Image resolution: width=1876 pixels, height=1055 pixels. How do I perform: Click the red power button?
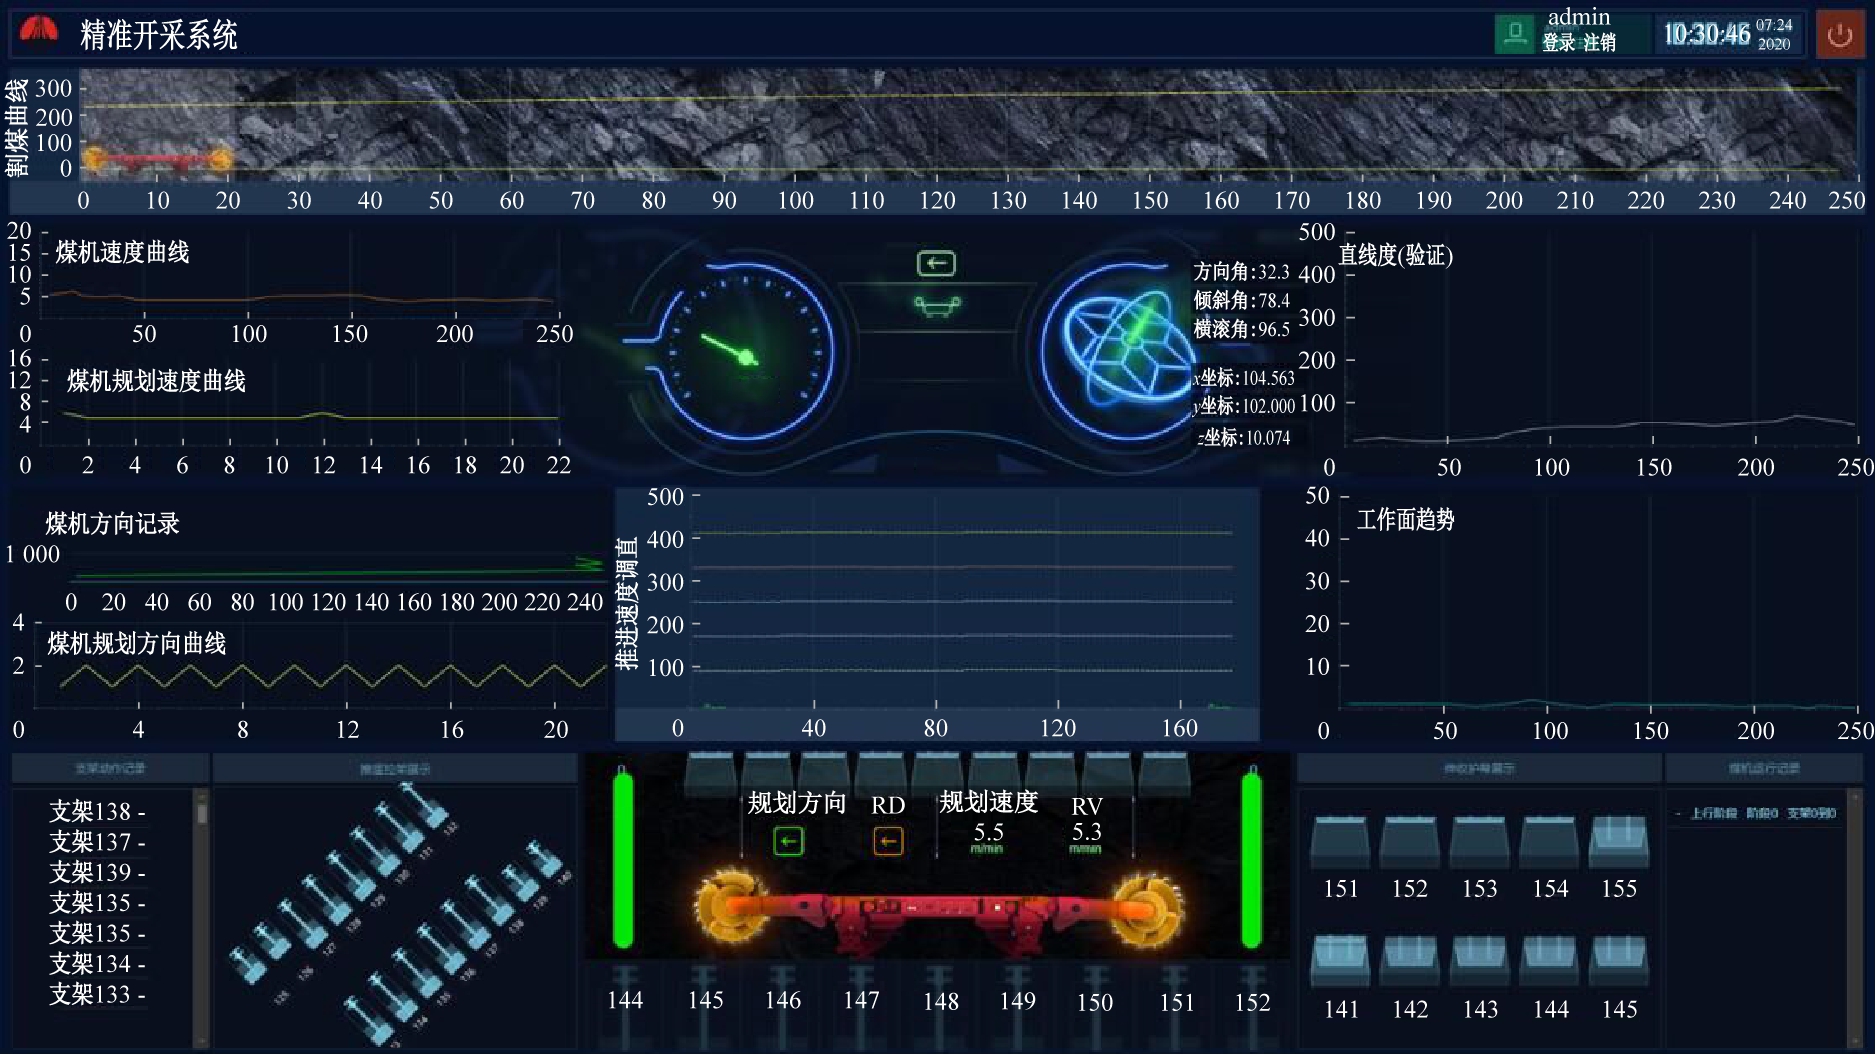(x=1840, y=35)
